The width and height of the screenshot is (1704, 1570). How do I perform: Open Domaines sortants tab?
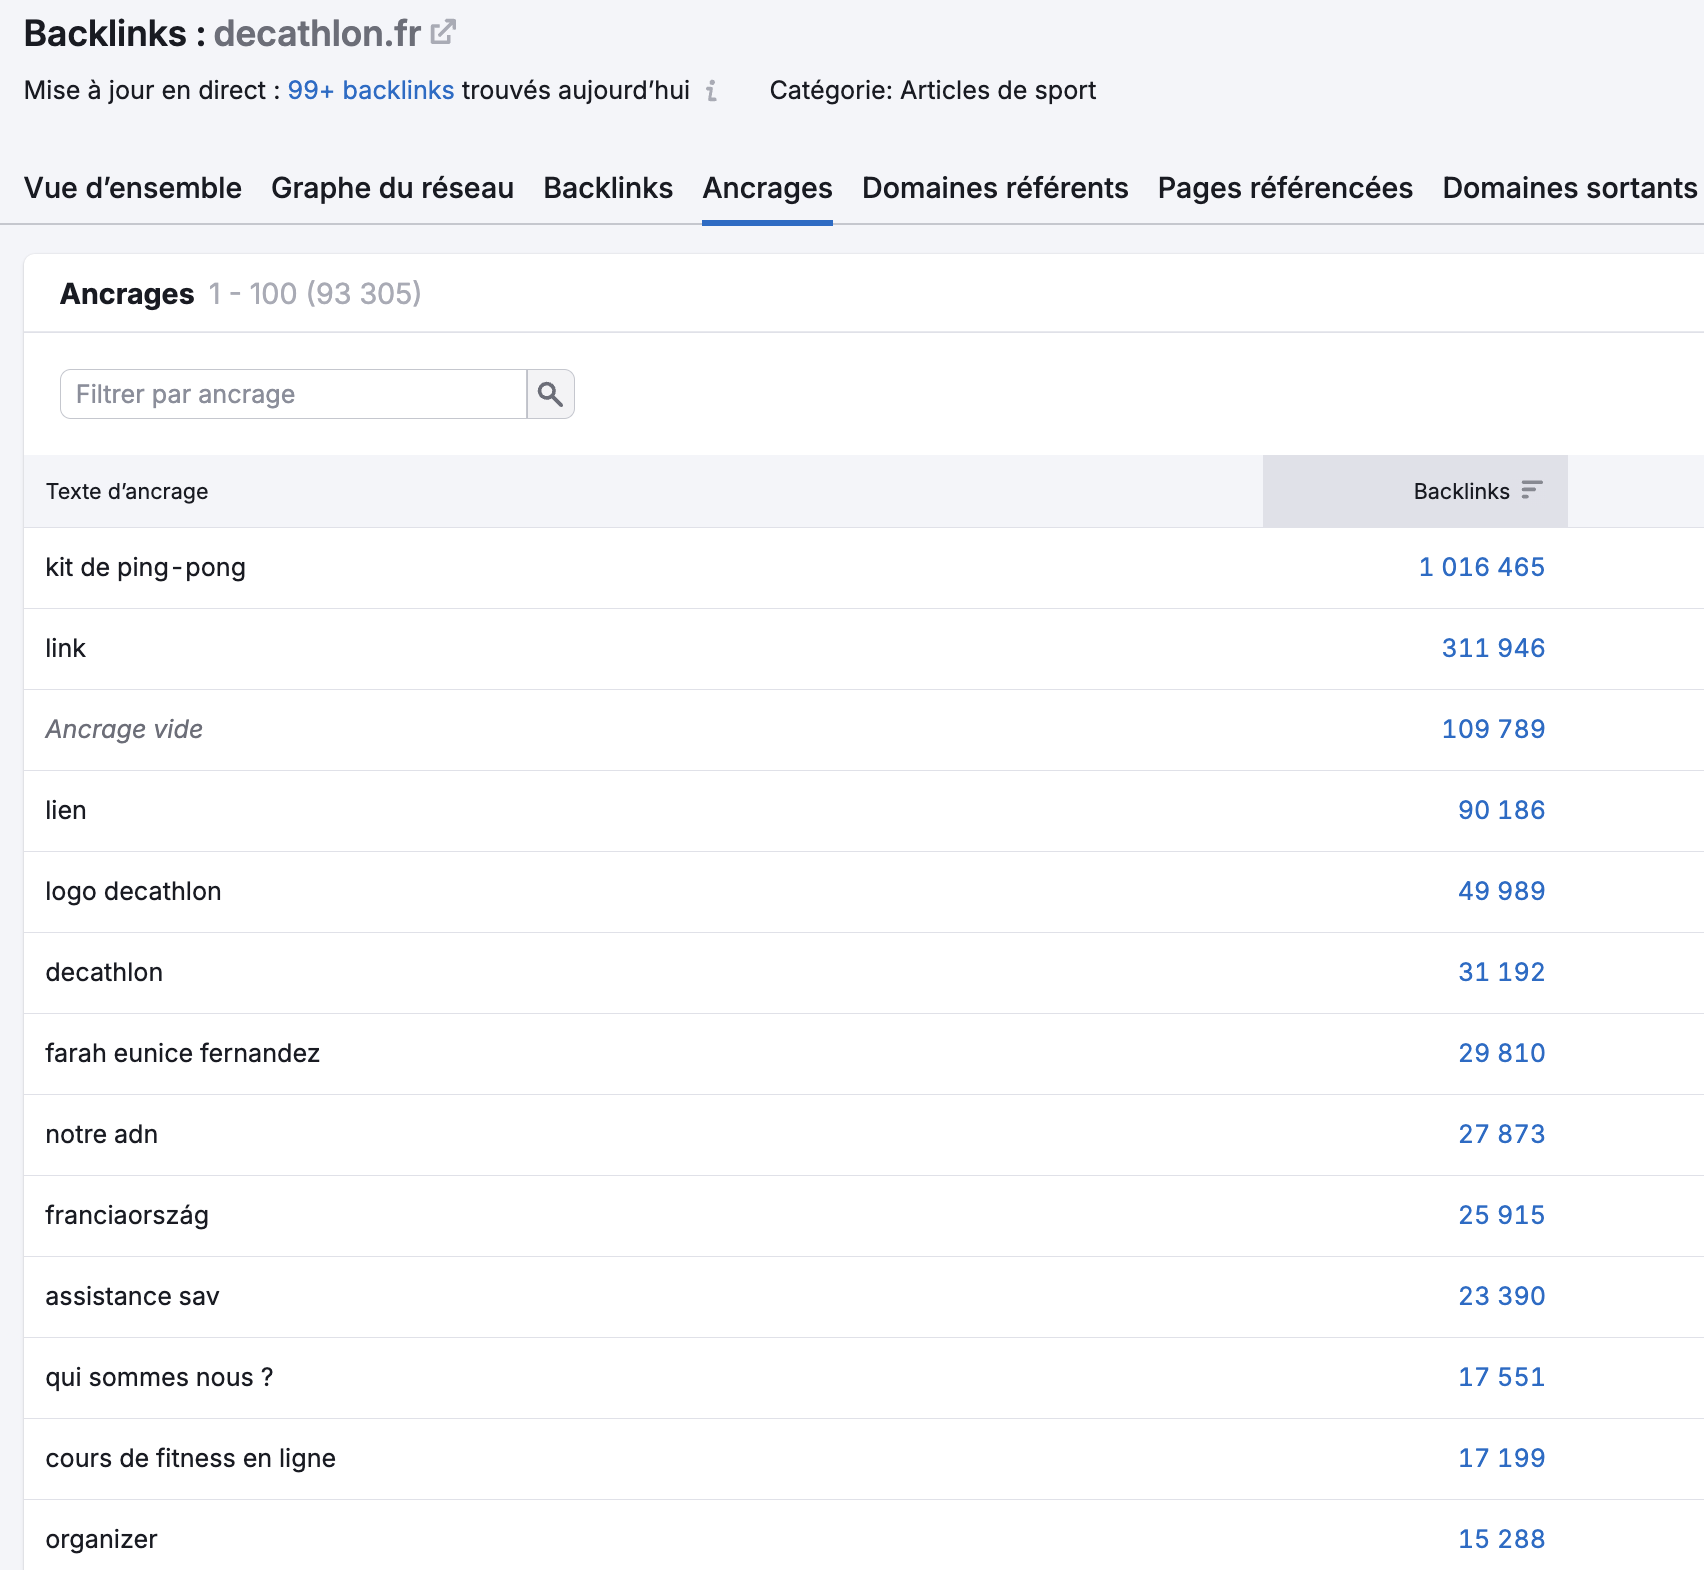coord(1570,188)
